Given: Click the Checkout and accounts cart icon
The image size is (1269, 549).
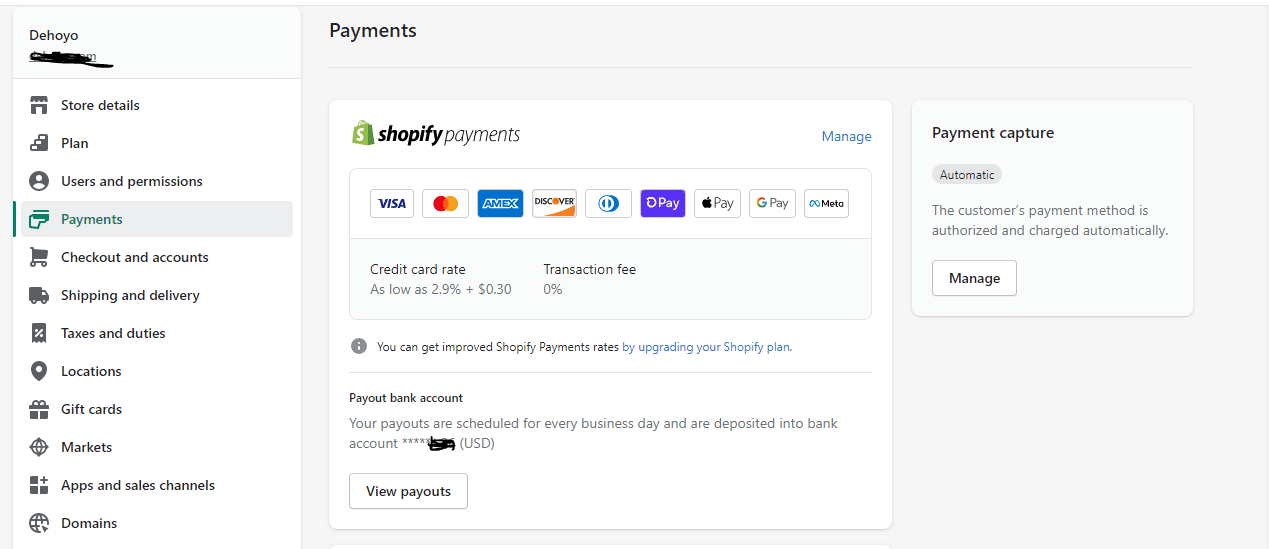Looking at the screenshot, I should [39, 257].
